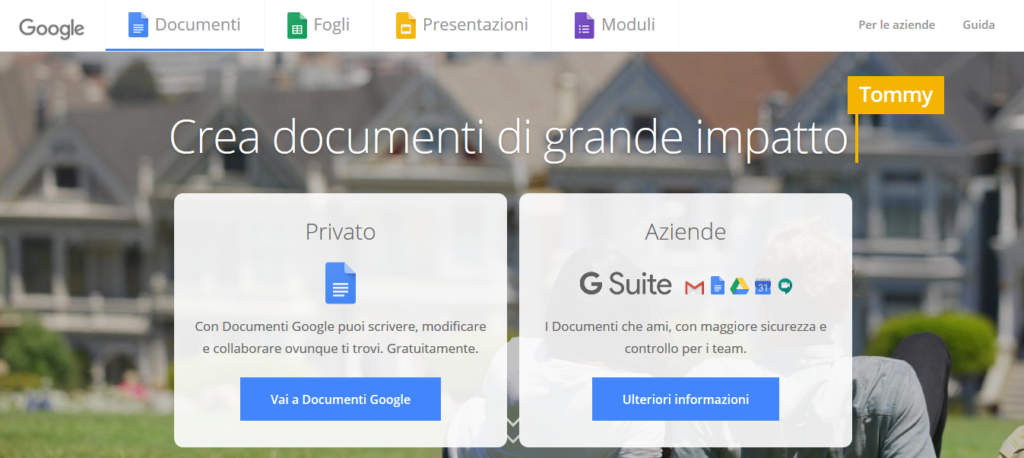Image resolution: width=1024 pixels, height=458 pixels.
Task: Click the Google Drive triangle icon
Action: point(739,286)
